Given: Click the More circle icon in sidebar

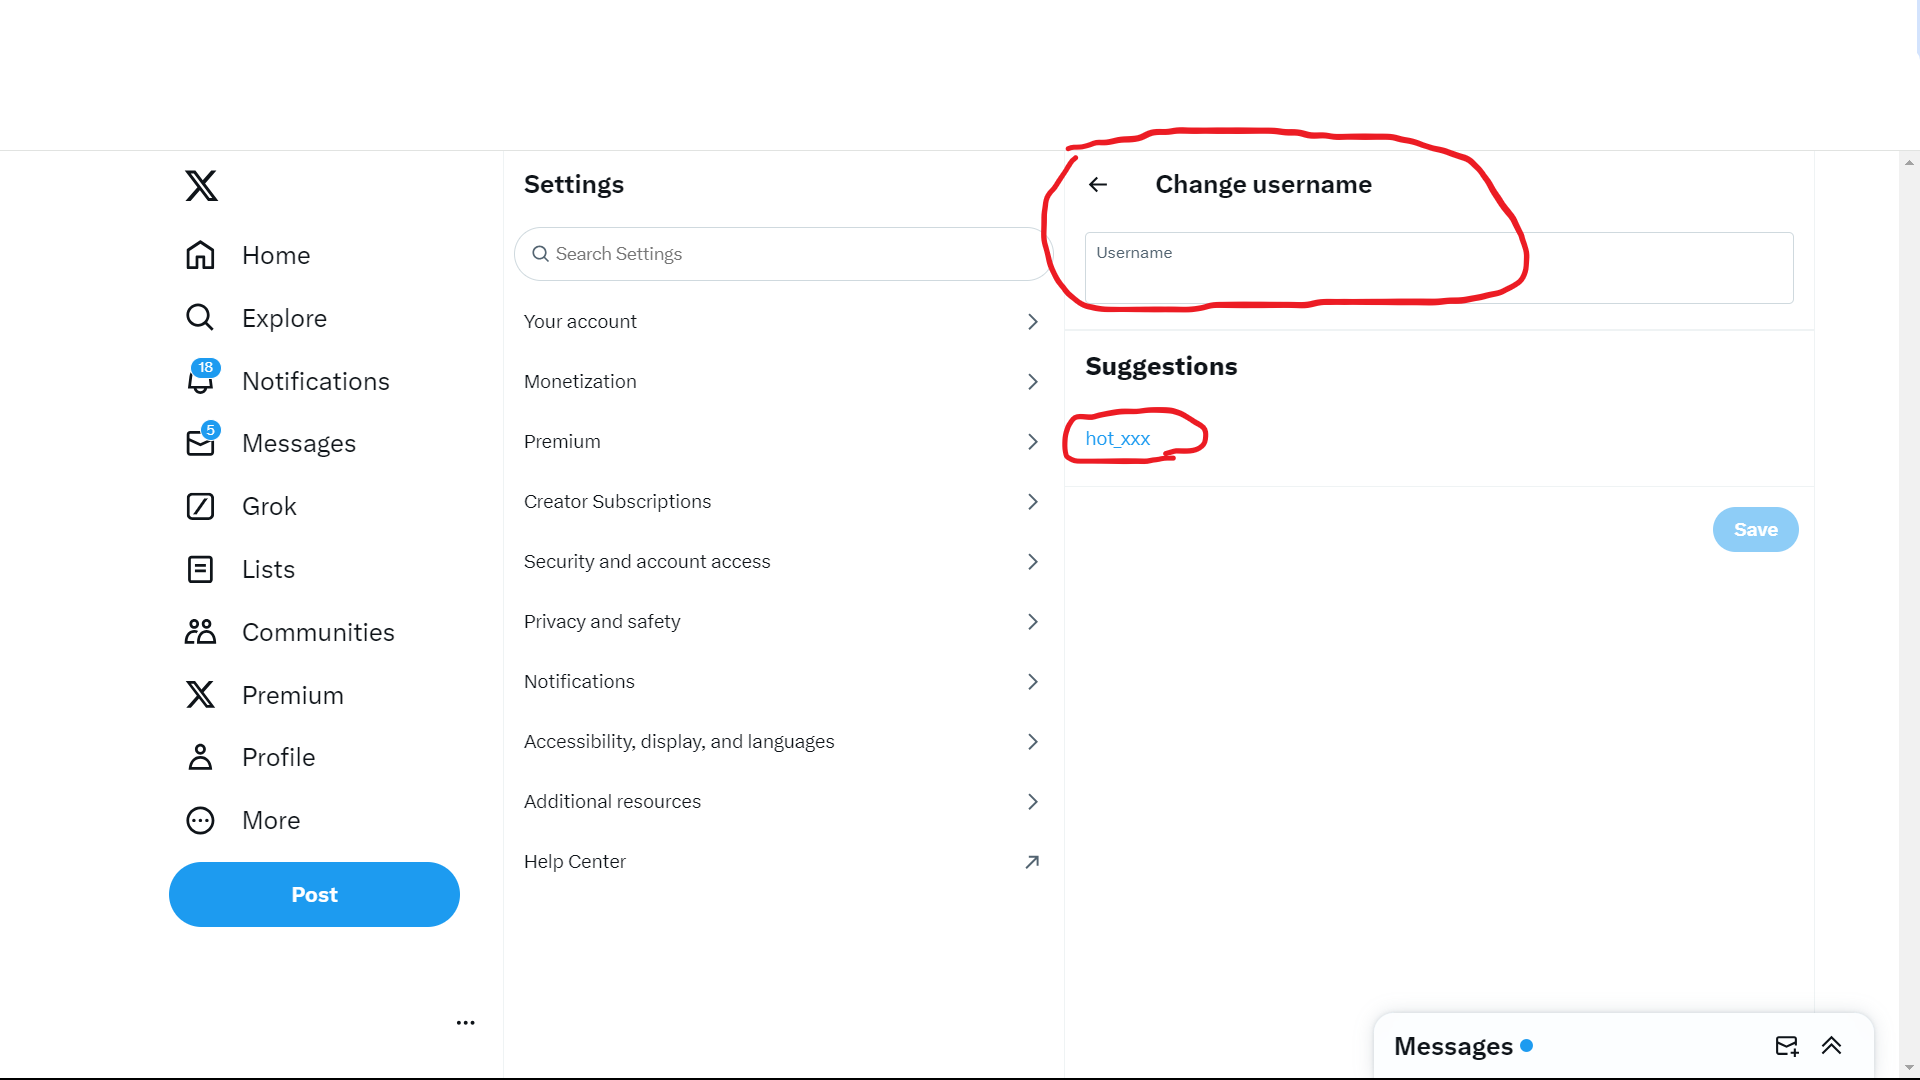Looking at the screenshot, I should (201, 820).
